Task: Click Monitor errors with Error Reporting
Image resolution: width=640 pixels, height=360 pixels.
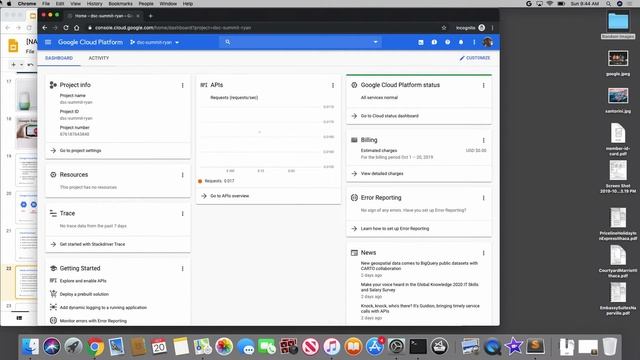Action: (93, 321)
